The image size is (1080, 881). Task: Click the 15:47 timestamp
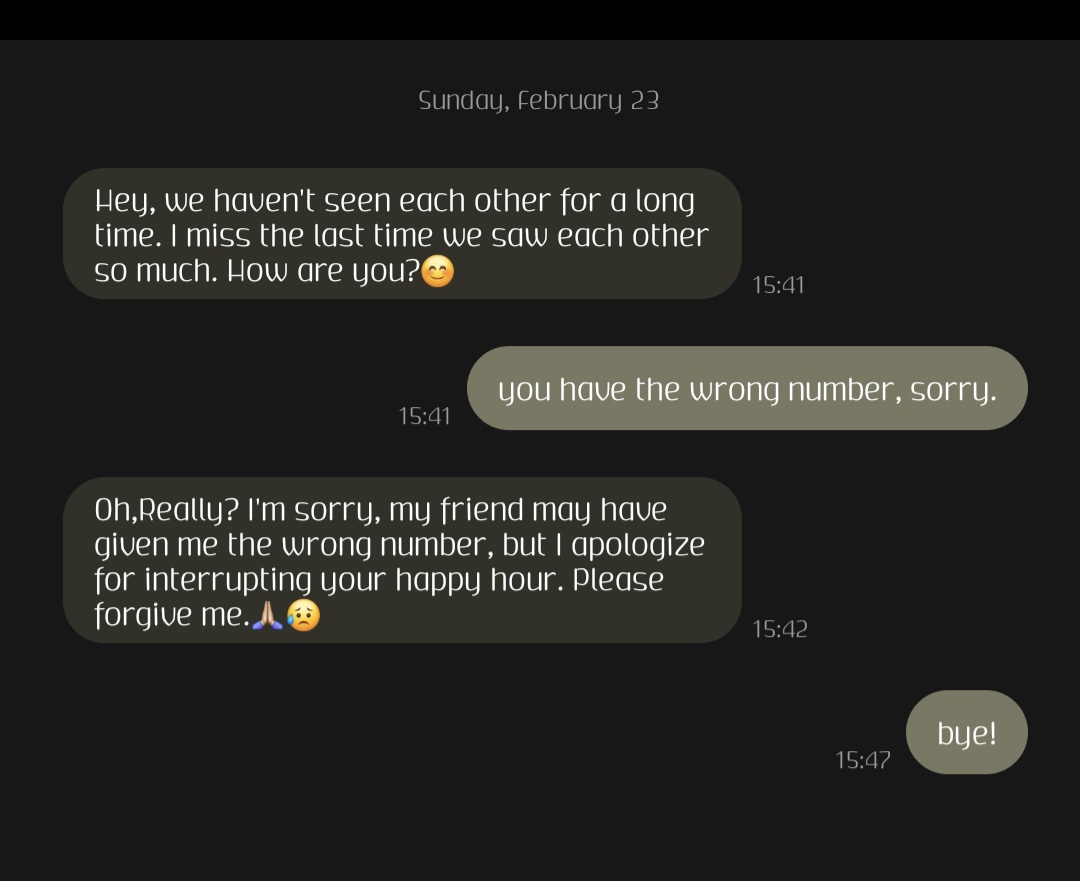click(x=862, y=760)
